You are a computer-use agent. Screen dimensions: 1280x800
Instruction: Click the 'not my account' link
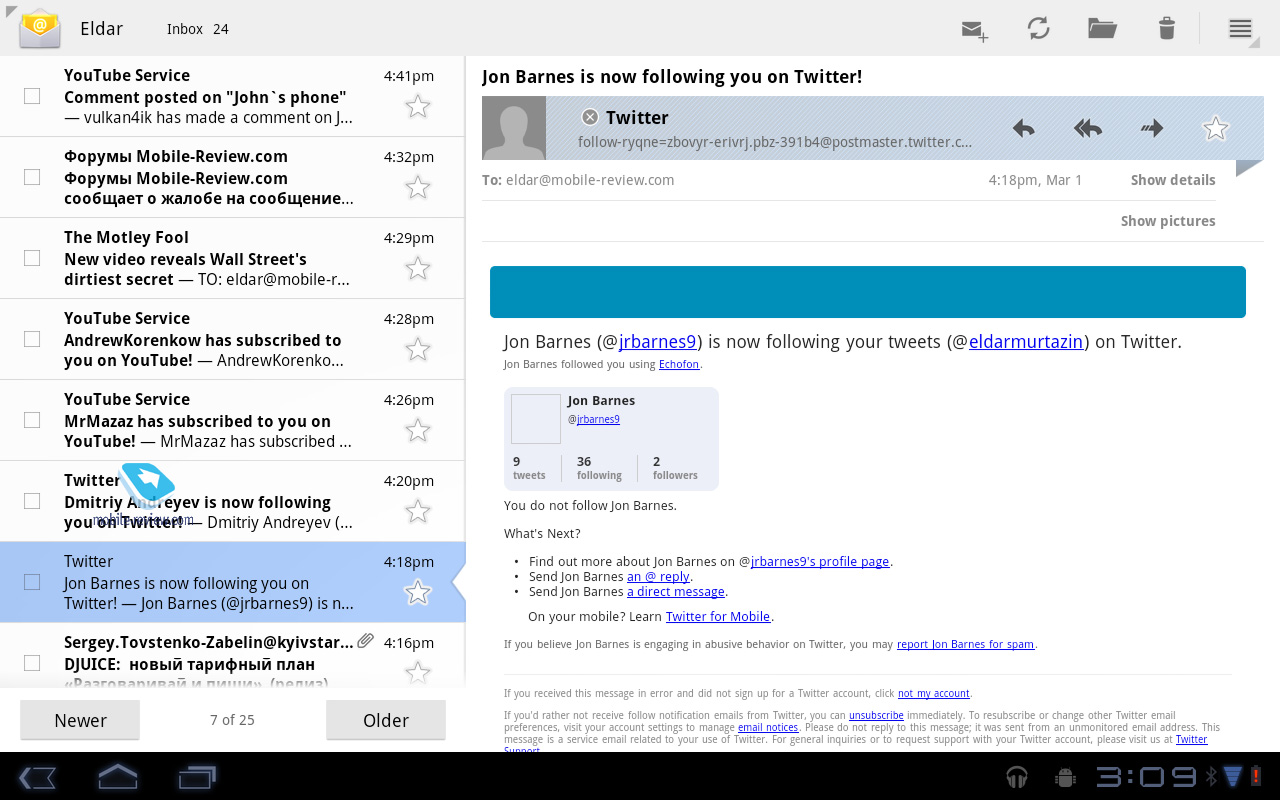coord(934,694)
